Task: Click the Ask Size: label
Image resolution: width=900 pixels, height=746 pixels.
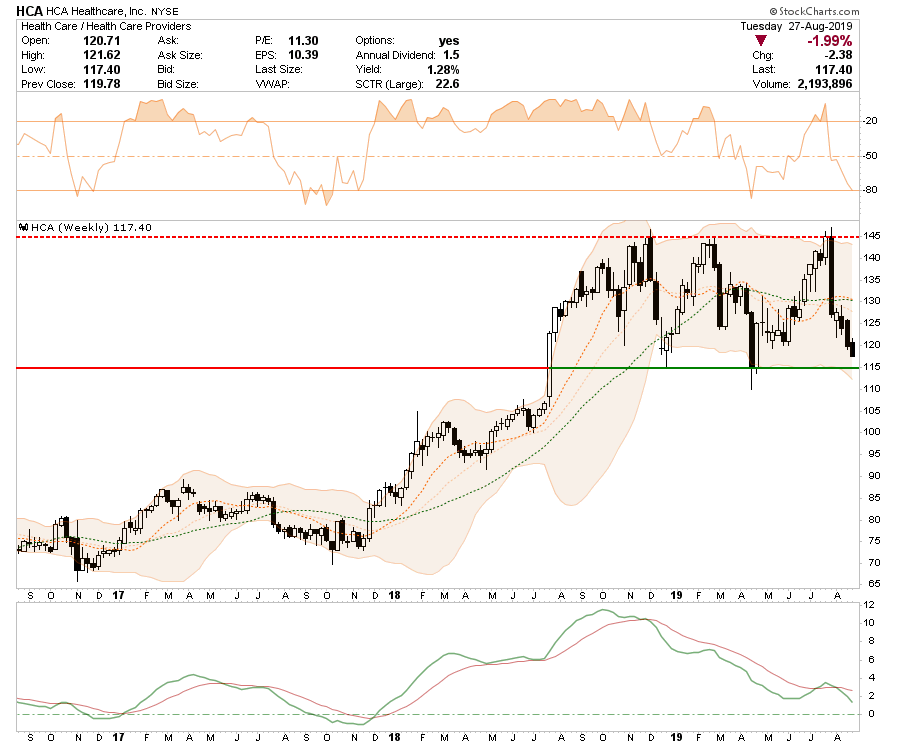Action: pyautogui.click(x=180, y=55)
